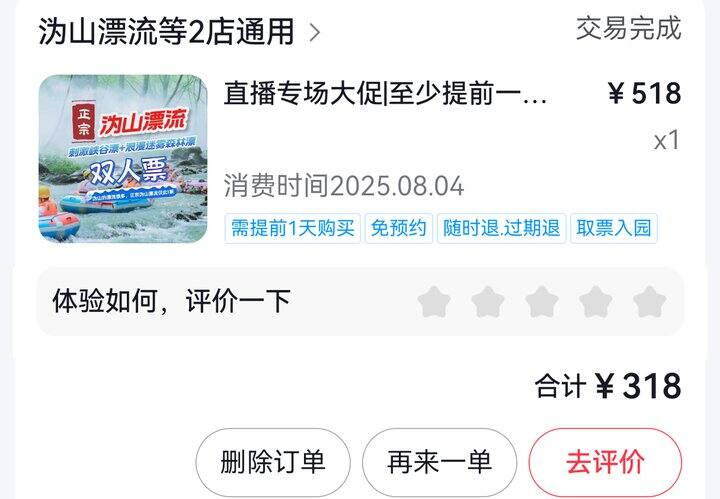720x499 pixels.
Task: Click the 再来一单 button
Action: [x=439, y=462]
